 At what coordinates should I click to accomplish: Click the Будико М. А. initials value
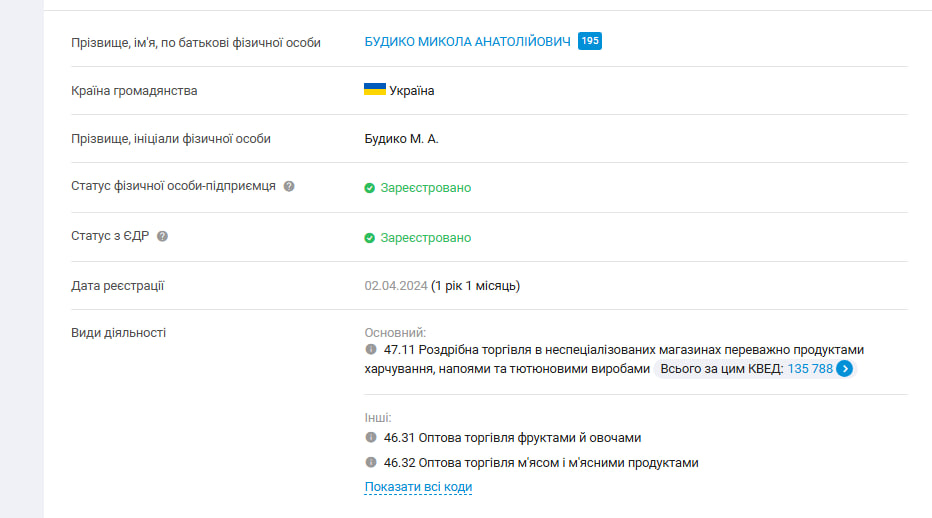pos(401,139)
